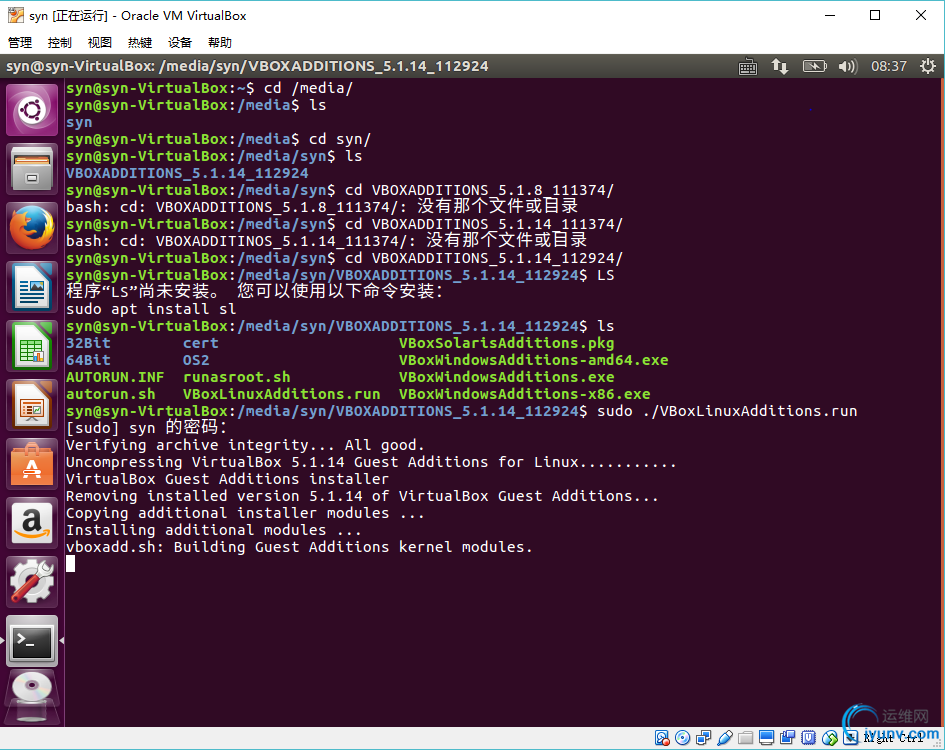Open the network connections indicator

pyautogui.click(x=780, y=66)
